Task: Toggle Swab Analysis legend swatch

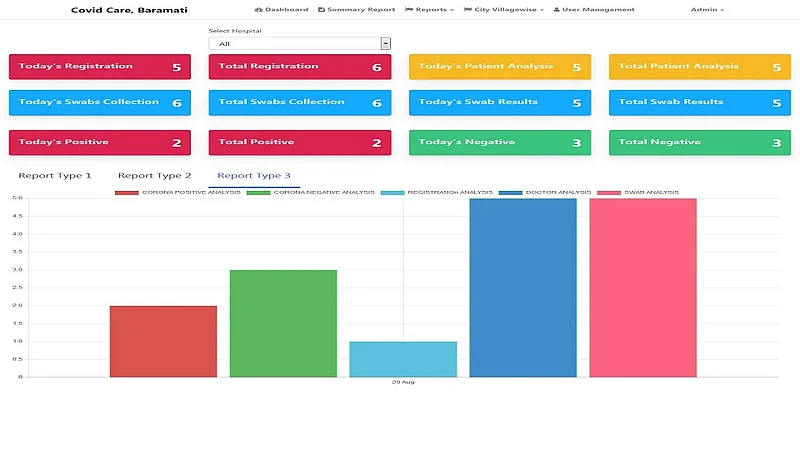Action: point(609,193)
